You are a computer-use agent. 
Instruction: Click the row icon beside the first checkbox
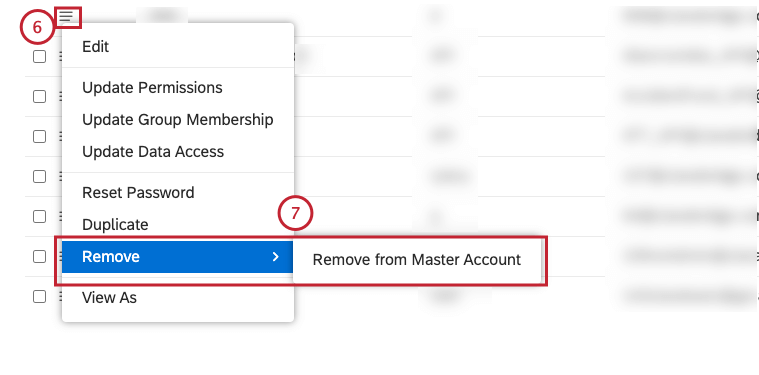click(x=61, y=57)
